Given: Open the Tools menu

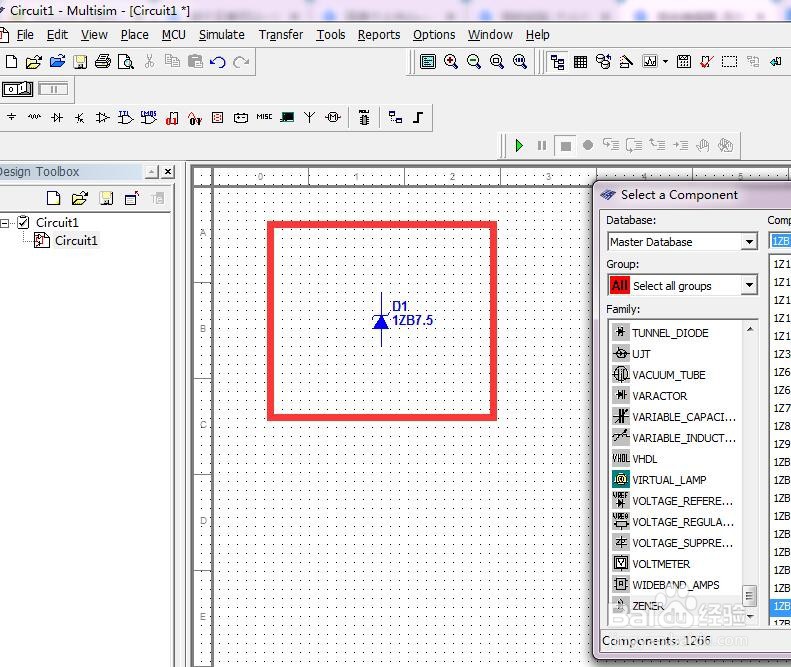Looking at the screenshot, I should 331,35.
